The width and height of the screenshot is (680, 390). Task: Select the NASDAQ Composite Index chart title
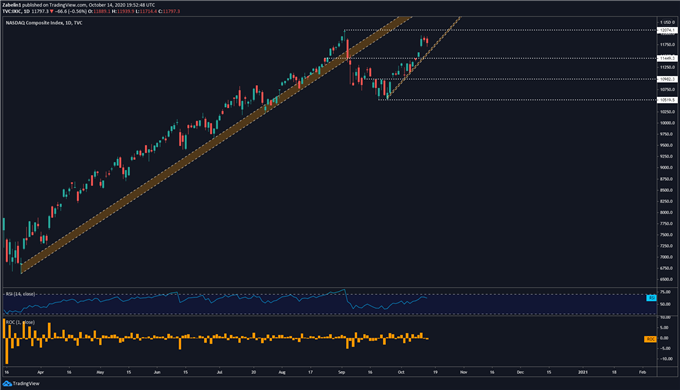[x=44, y=23]
